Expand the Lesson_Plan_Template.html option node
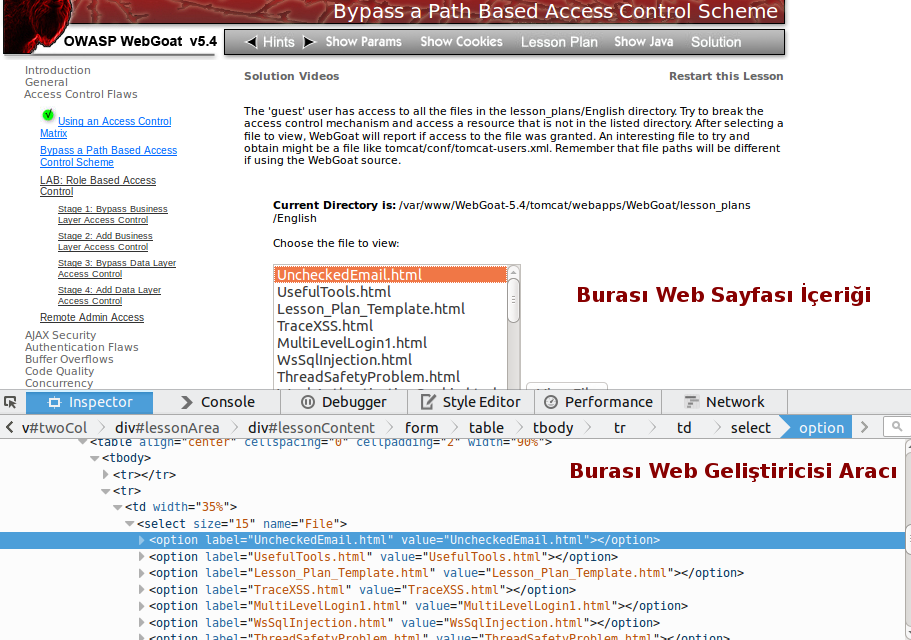Screen dimensions: 911x640 pos(141,573)
